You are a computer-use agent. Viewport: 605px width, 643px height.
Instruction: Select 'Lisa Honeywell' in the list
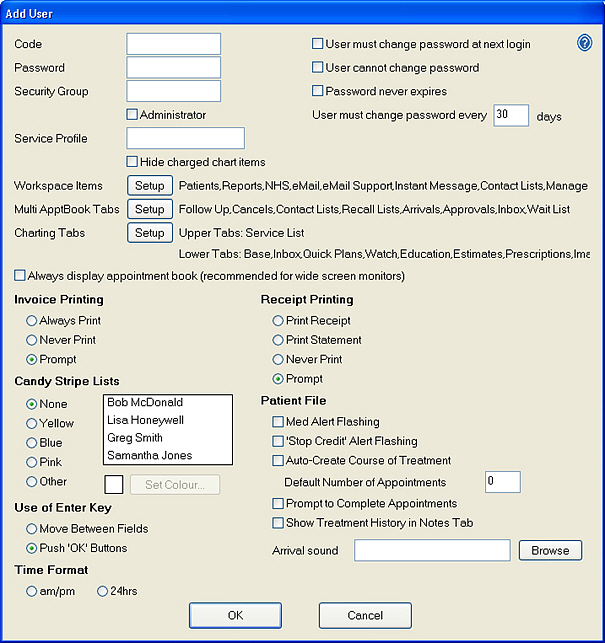pos(167,420)
